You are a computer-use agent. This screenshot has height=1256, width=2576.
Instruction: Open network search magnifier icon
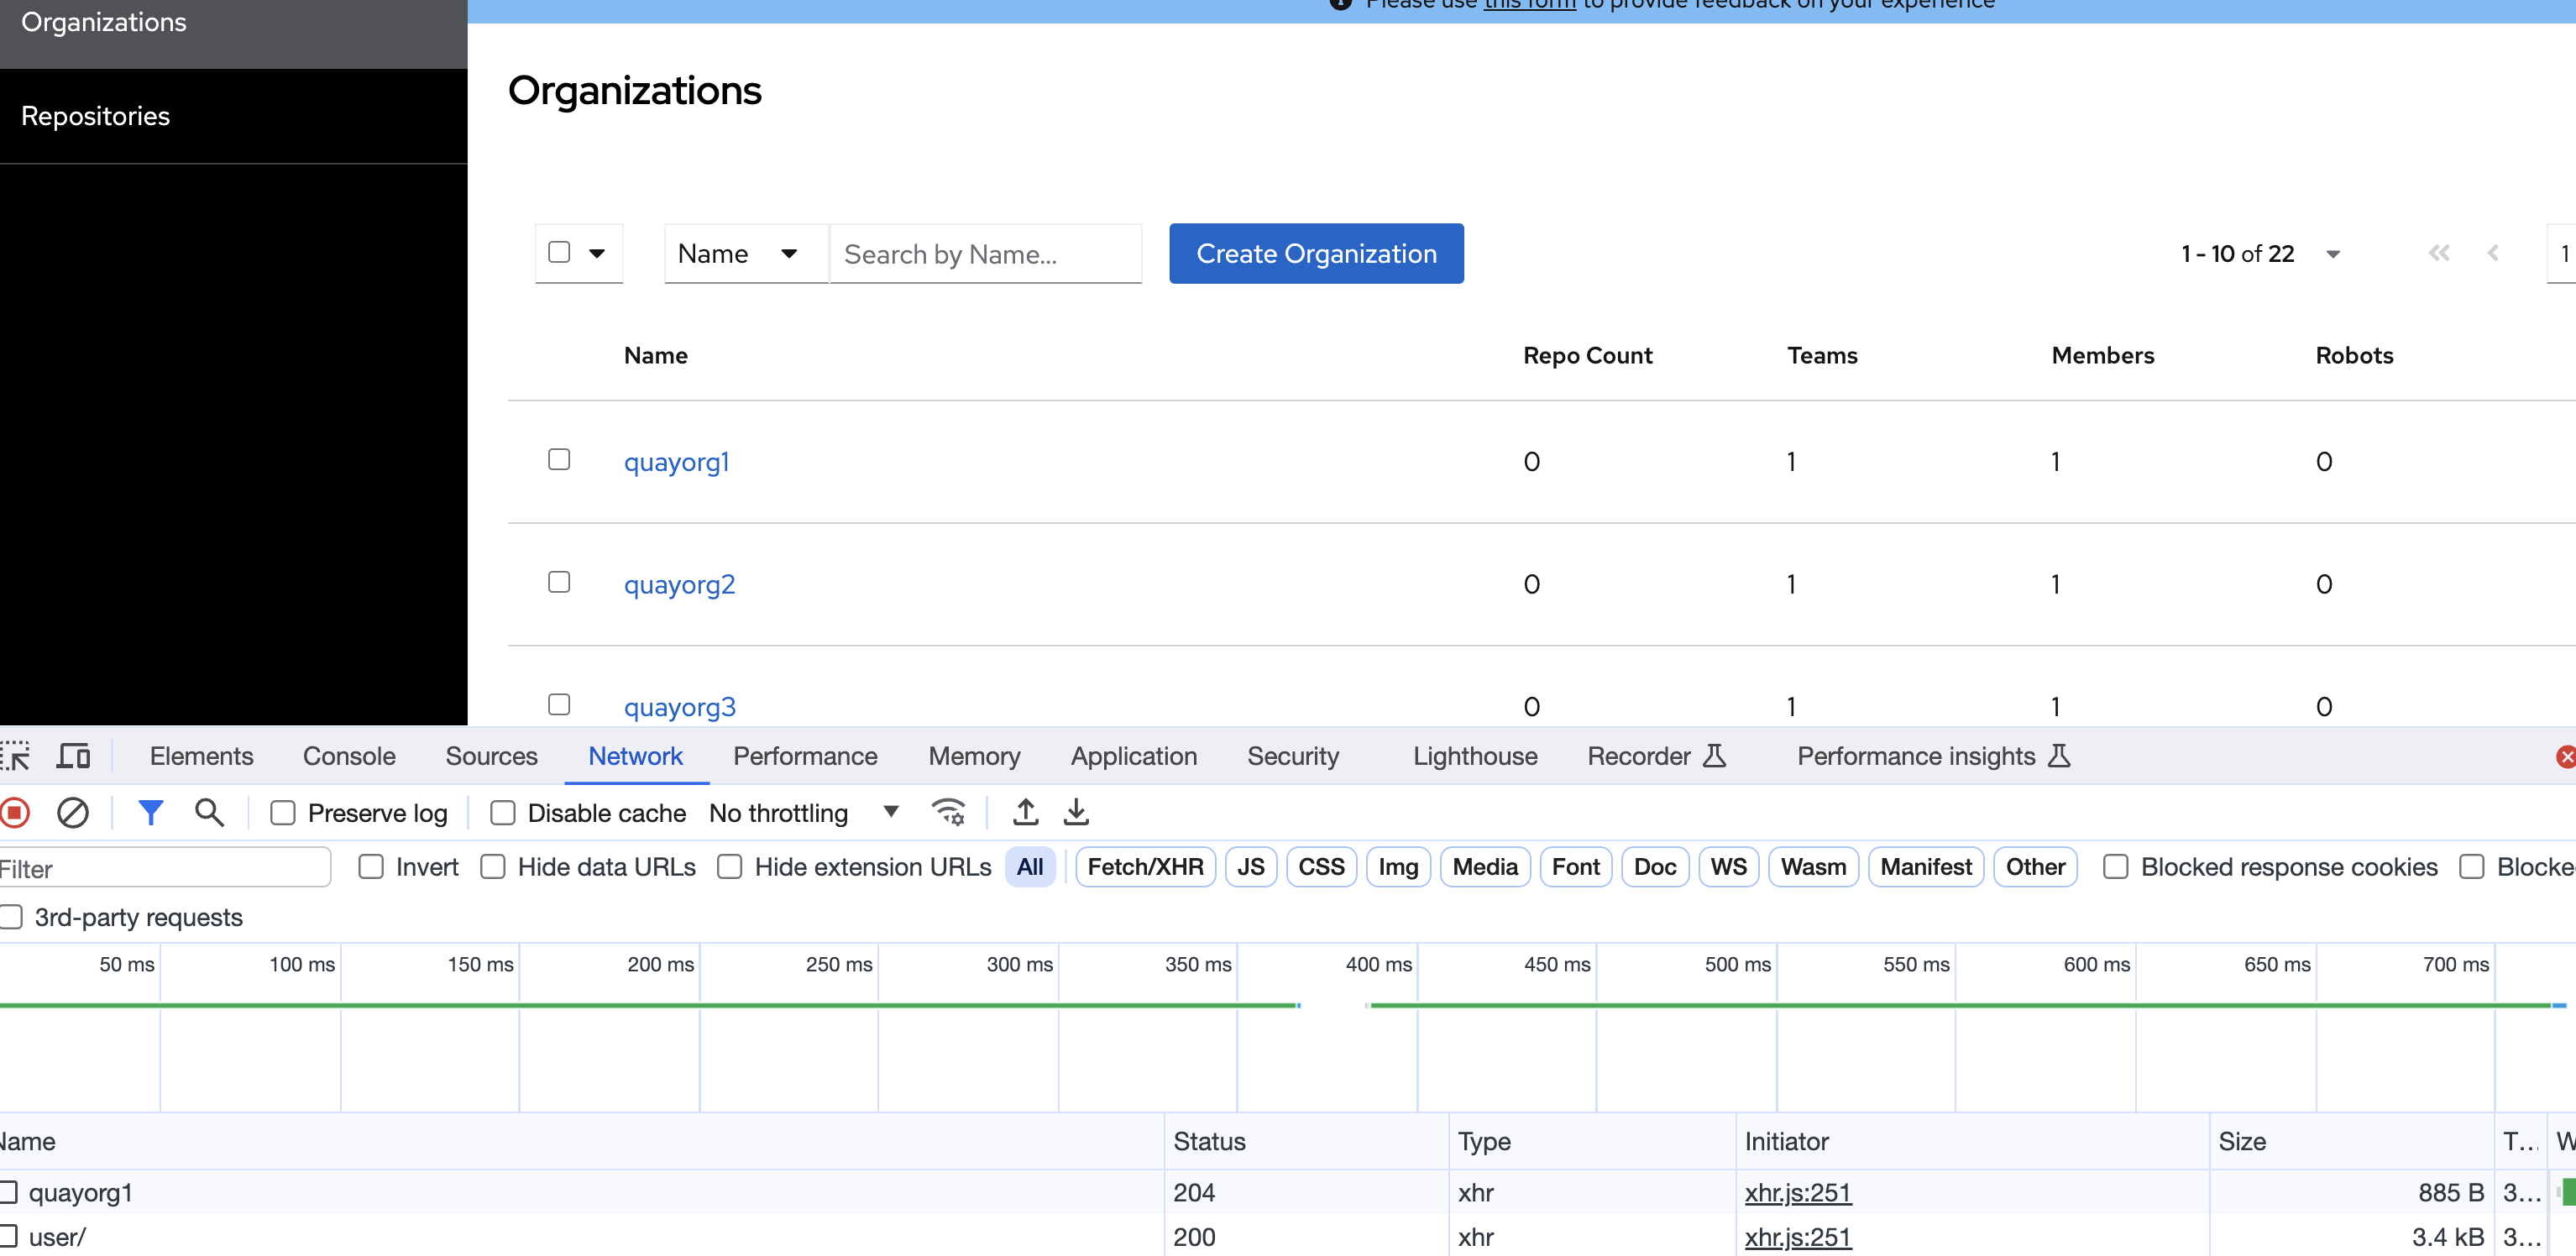click(209, 813)
